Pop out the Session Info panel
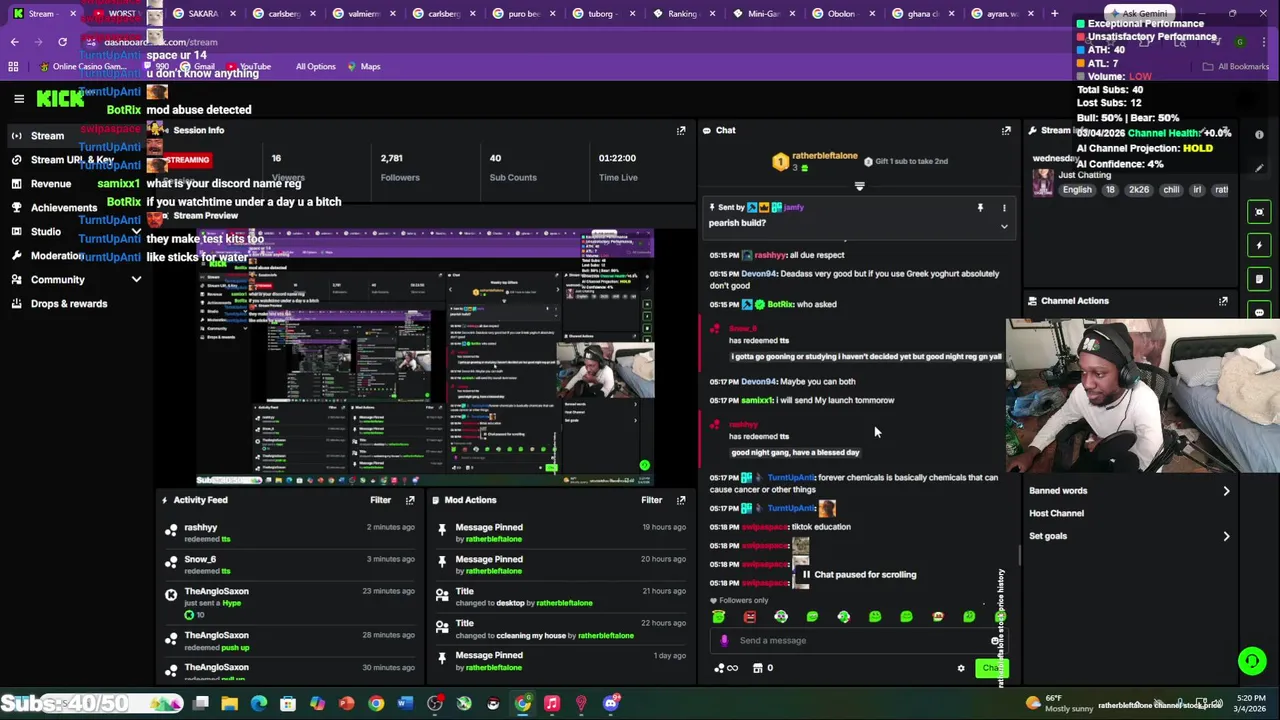Screen dimensions: 1280x720 681,131
